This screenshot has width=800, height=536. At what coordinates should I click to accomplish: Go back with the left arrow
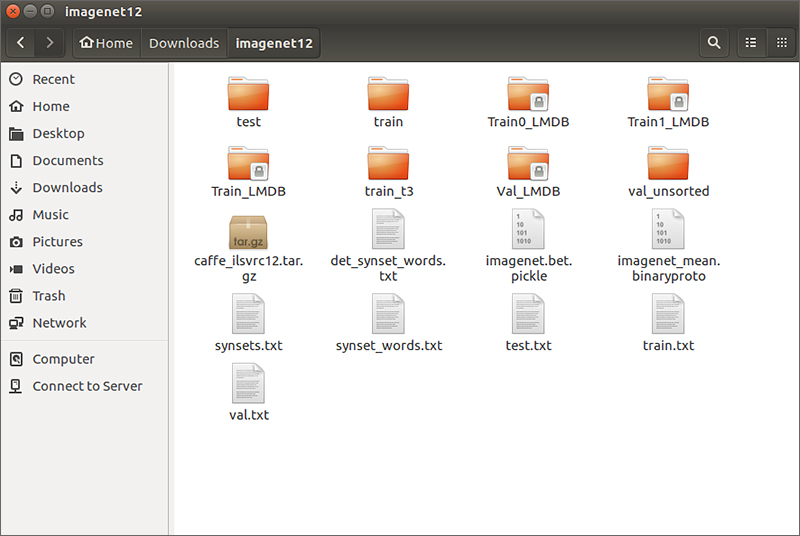[20, 43]
